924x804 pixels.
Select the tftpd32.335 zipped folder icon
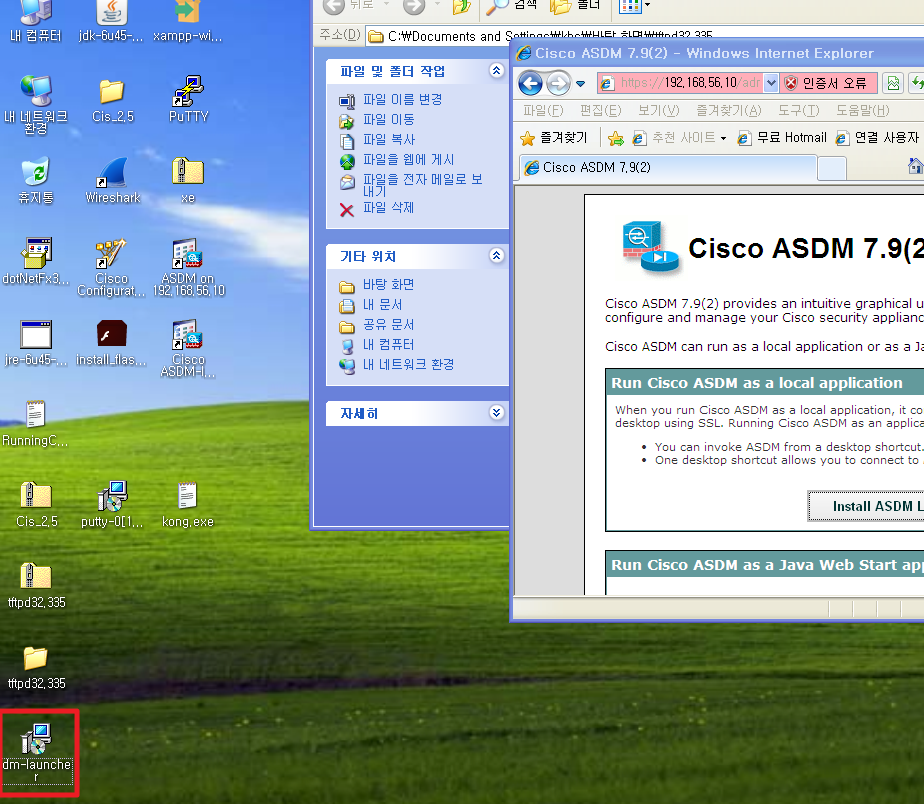point(36,585)
